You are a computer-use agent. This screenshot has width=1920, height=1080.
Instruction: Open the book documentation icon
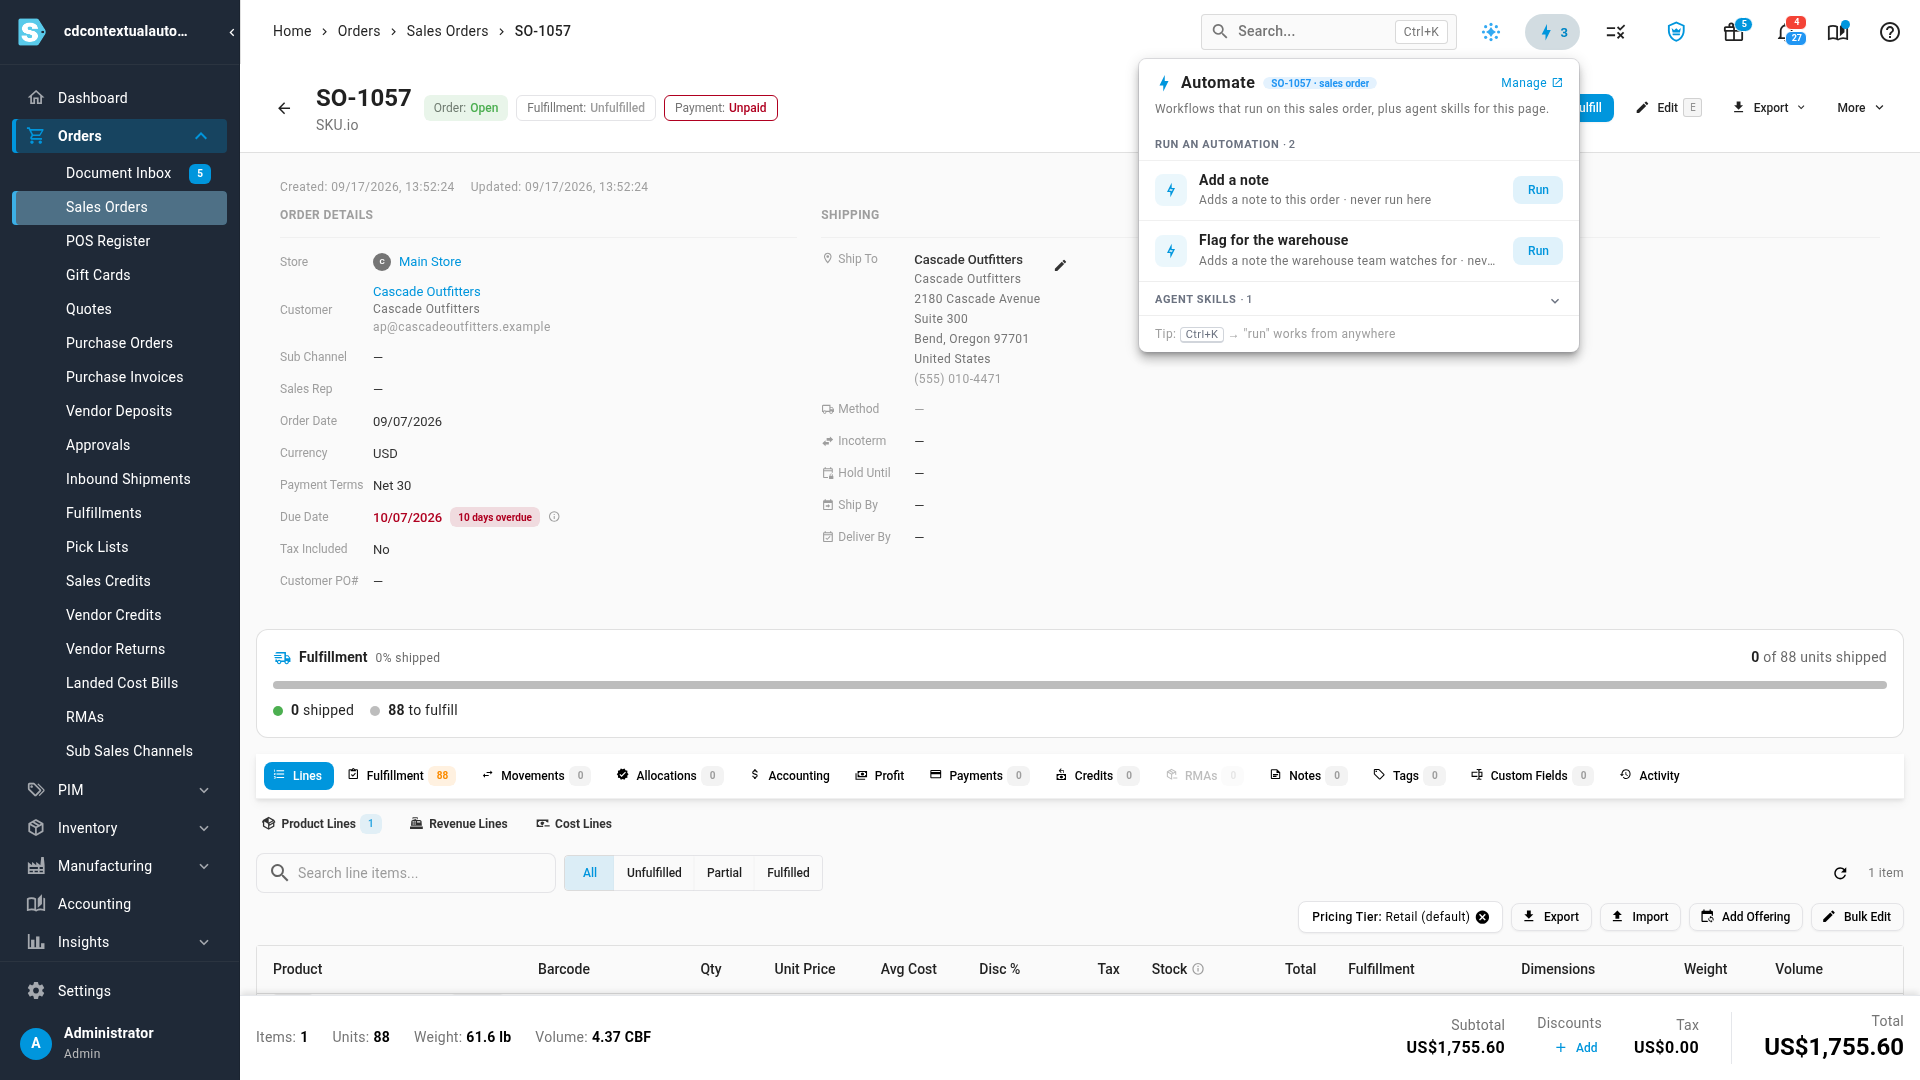tap(1838, 32)
